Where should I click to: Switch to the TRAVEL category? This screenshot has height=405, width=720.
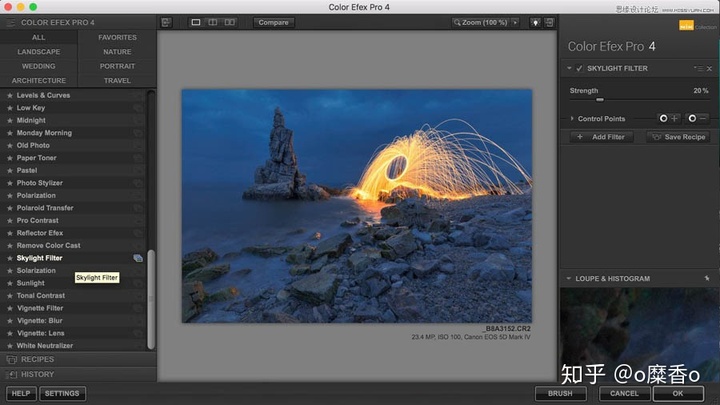click(118, 80)
